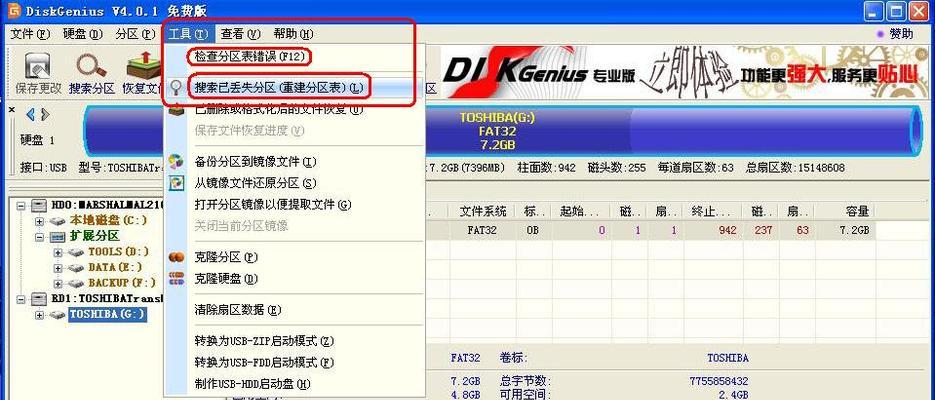Expand the TOSHIBA(G:) tree node

pyautogui.click(x=40, y=315)
